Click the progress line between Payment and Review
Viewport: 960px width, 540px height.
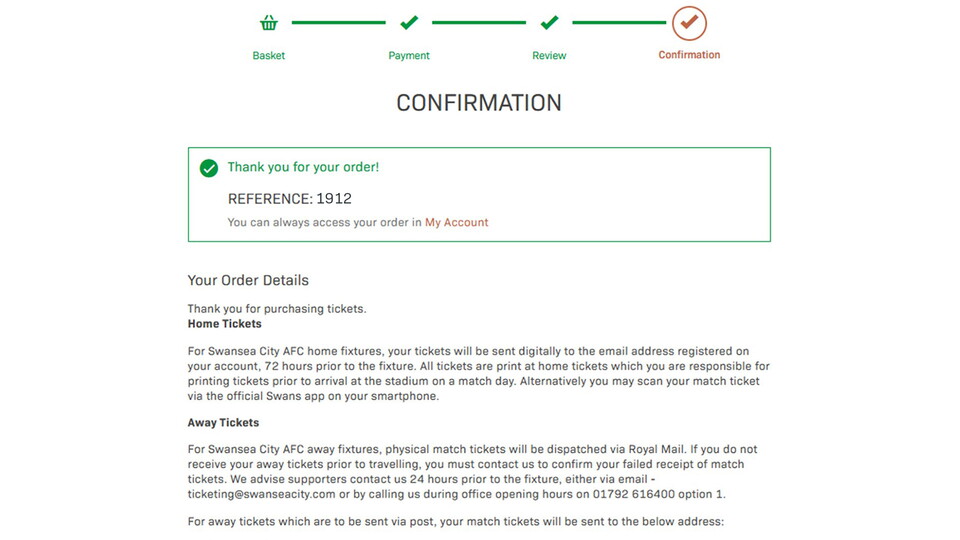(479, 22)
